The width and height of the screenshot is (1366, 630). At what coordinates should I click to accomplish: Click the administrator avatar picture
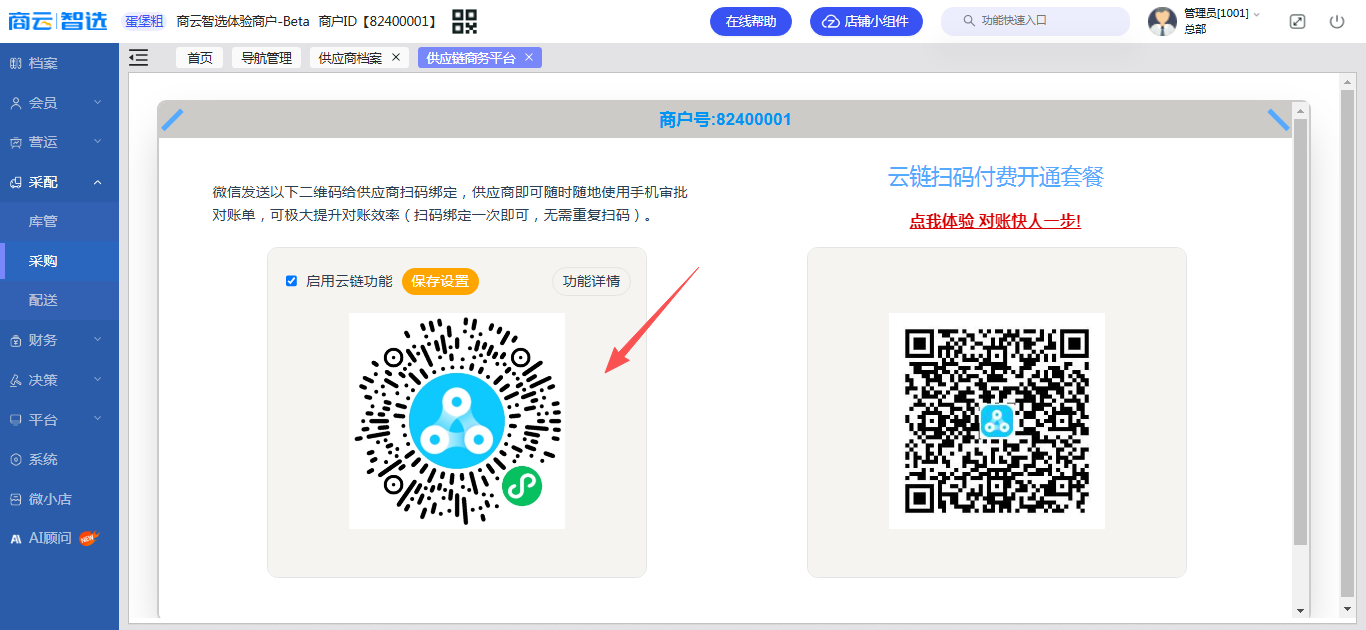(x=1162, y=21)
